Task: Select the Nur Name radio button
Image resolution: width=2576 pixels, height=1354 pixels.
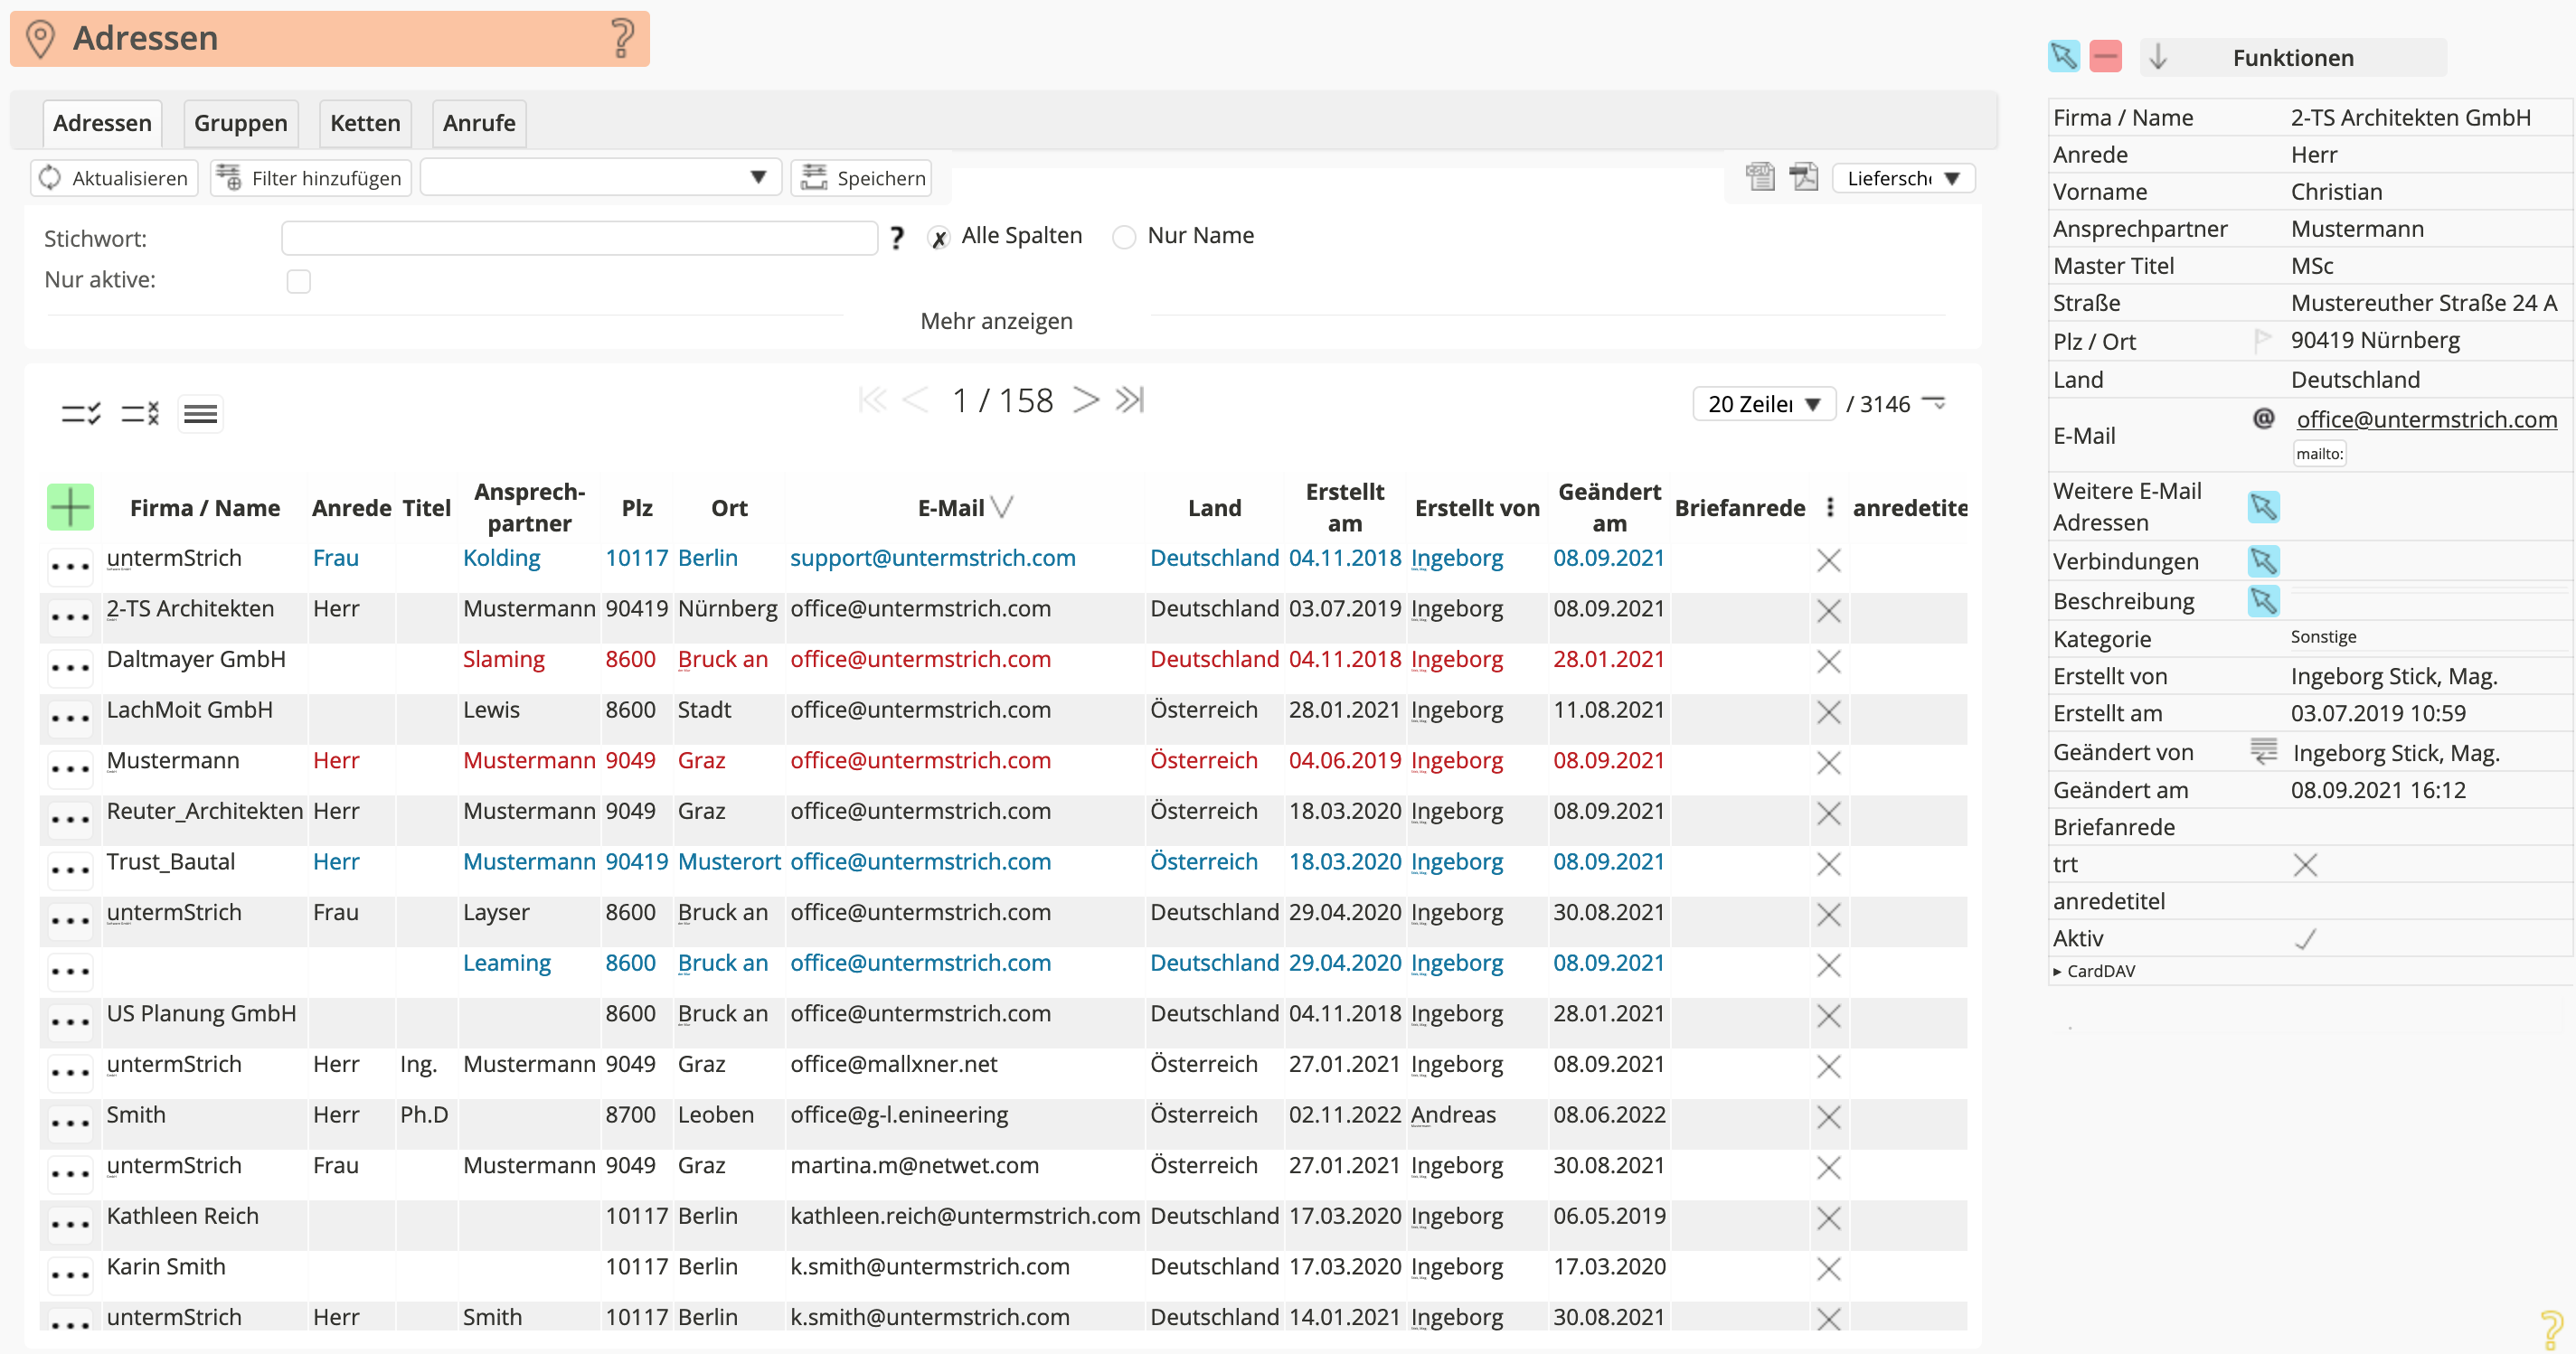Action: point(1124,237)
